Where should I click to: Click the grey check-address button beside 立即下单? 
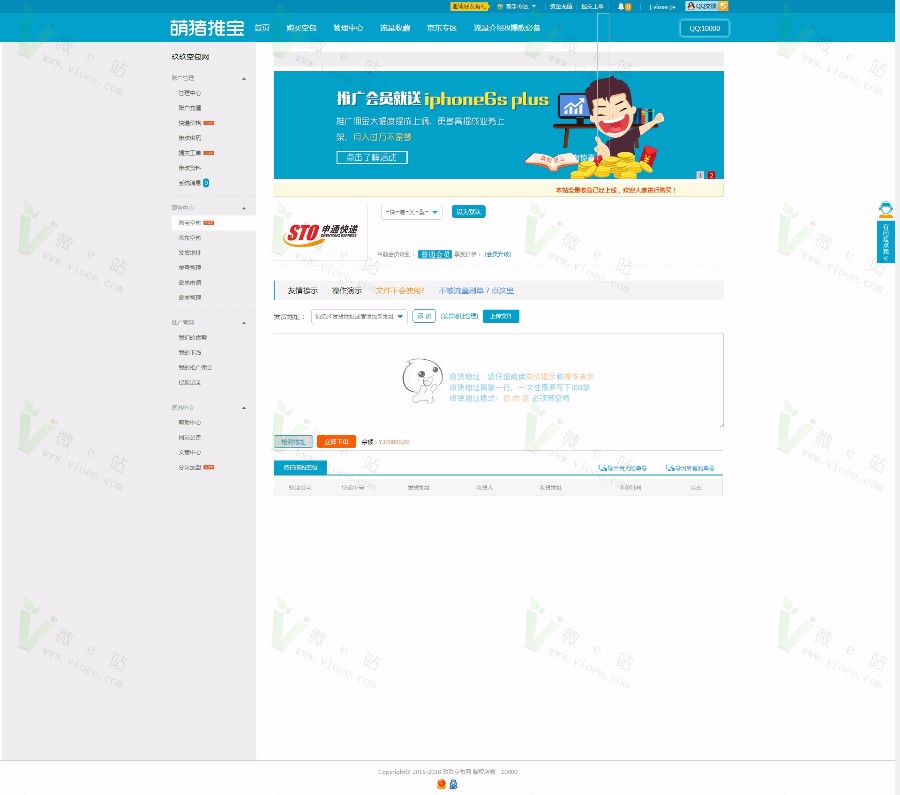pos(293,441)
